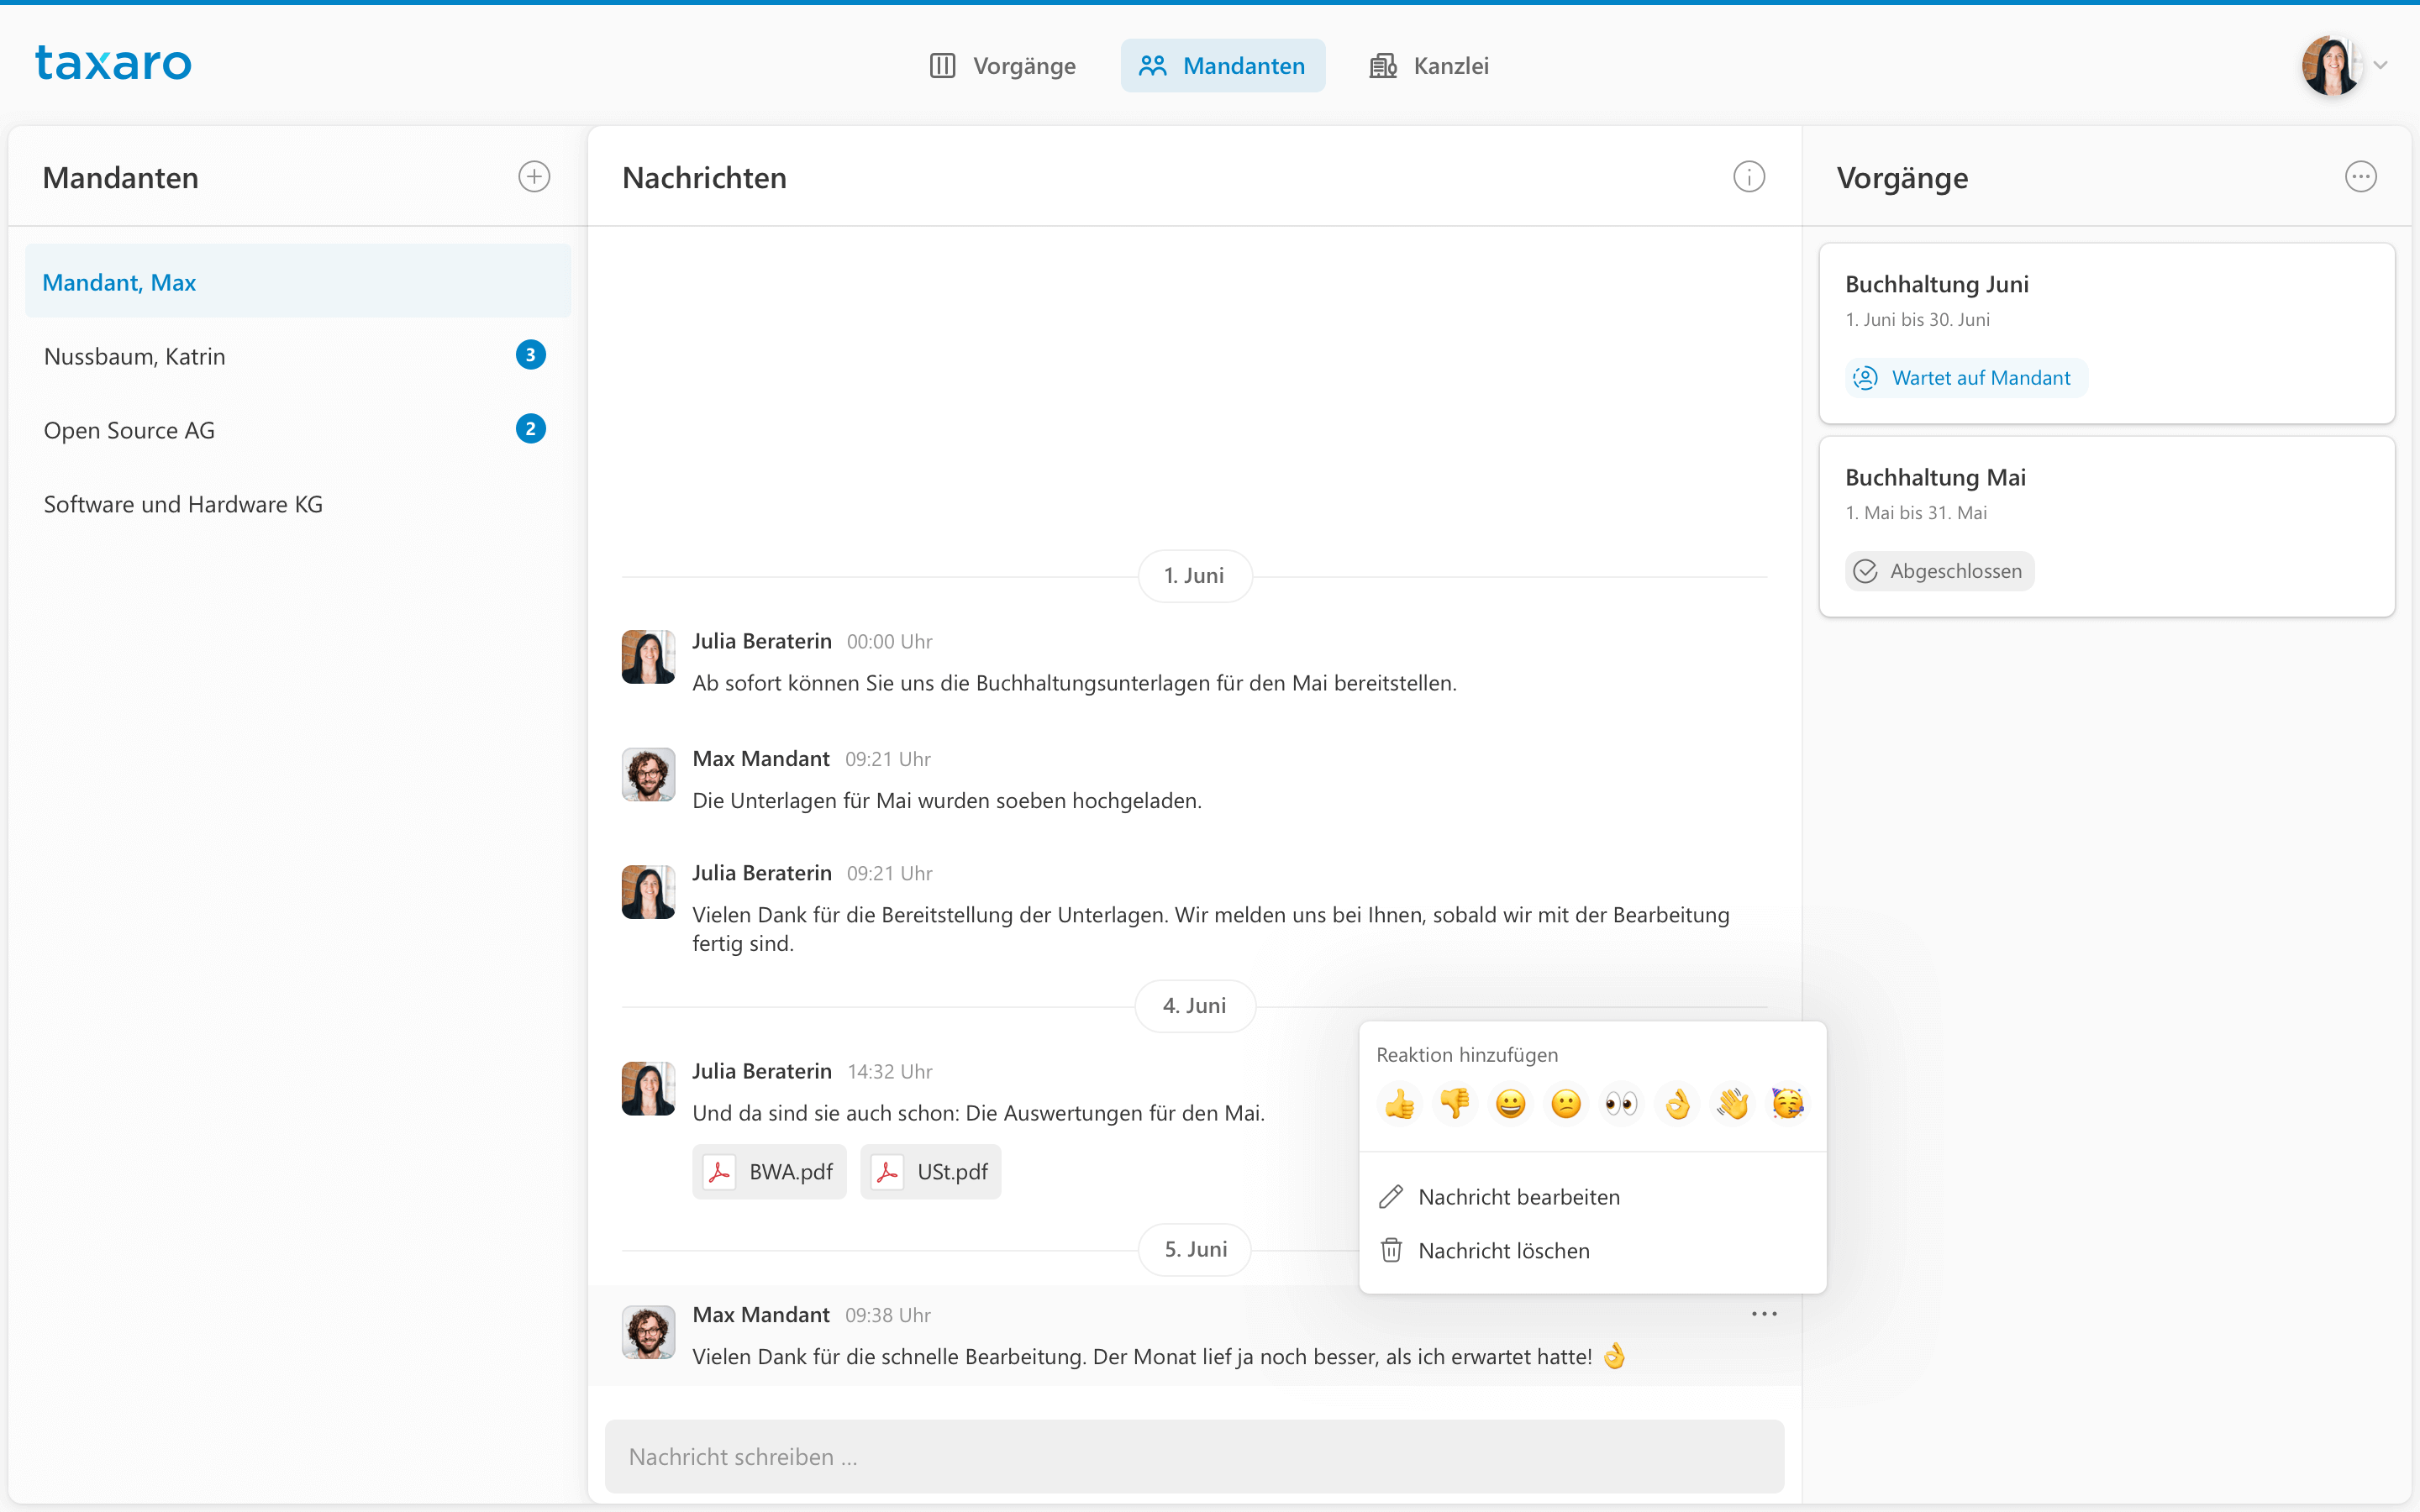React with grinning face emoji

coord(1510,1104)
